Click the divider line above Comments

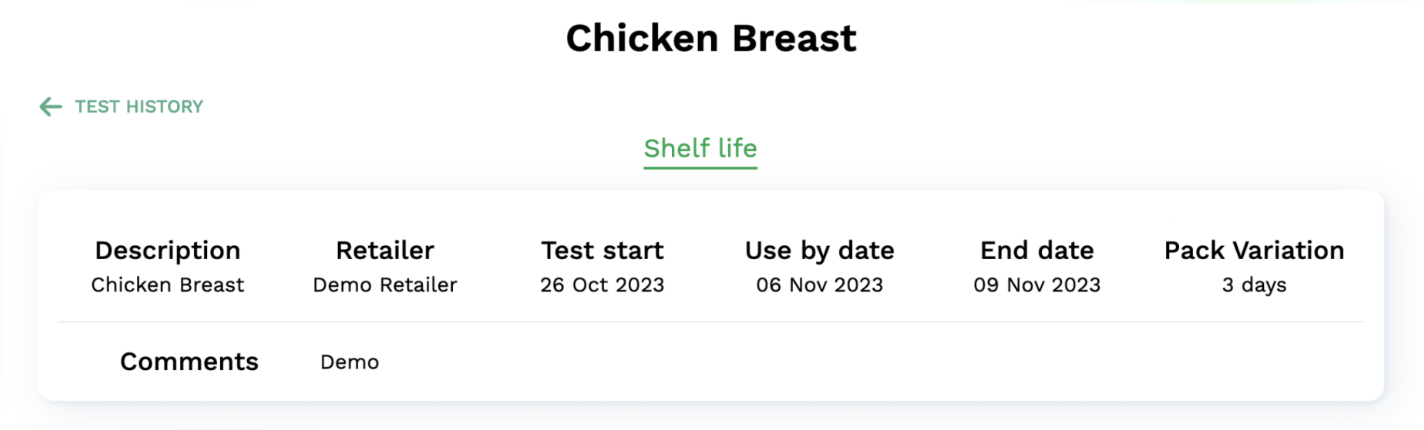[x=711, y=322]
